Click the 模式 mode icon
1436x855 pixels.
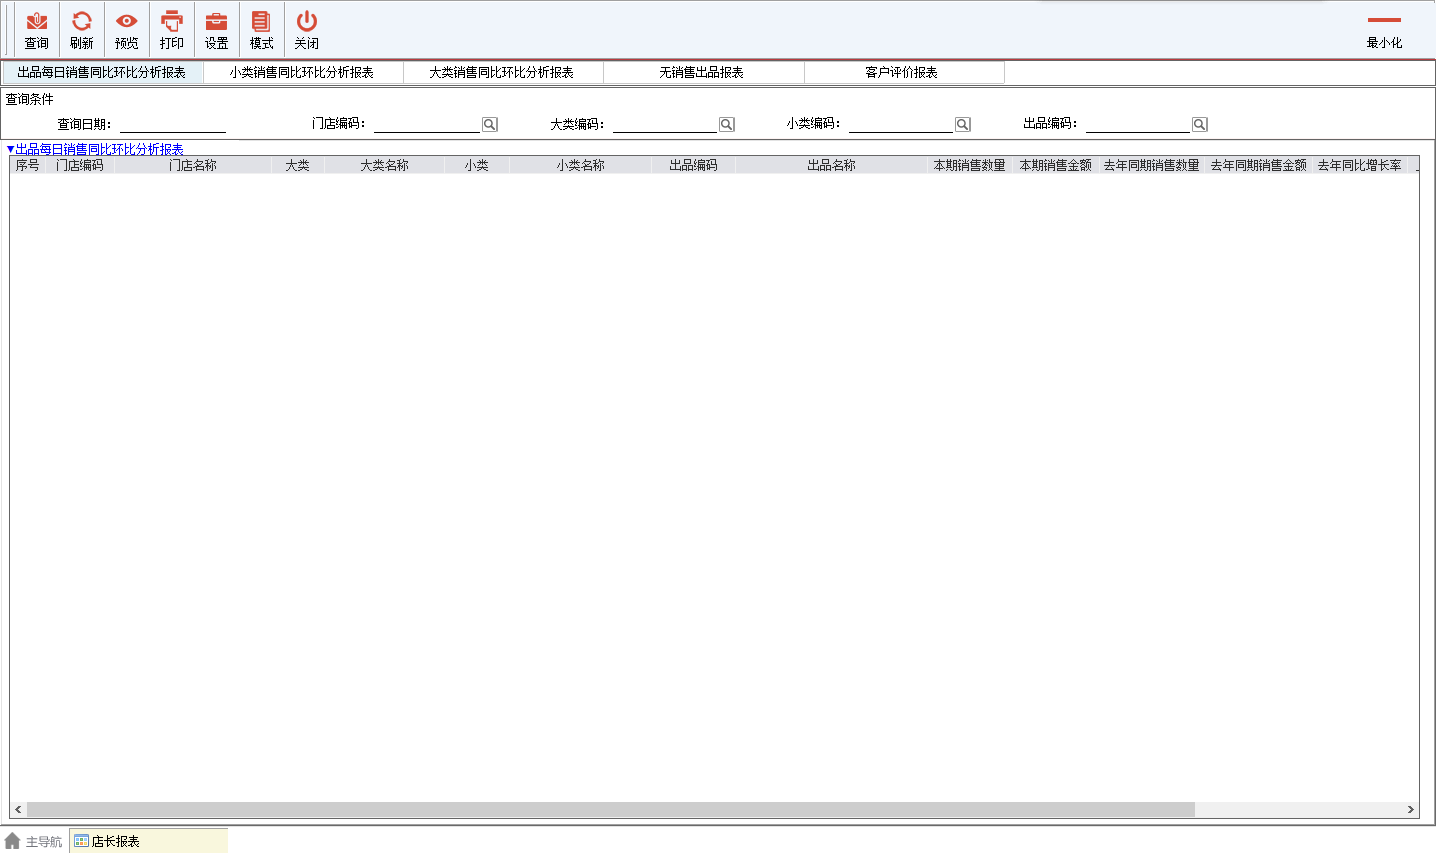click(262, 29)
